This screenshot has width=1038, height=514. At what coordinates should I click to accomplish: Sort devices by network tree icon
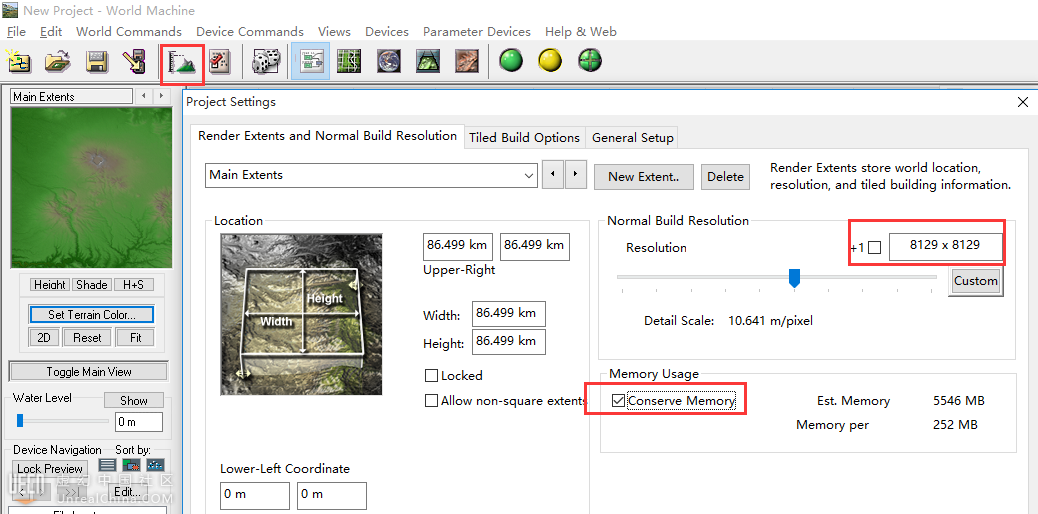[x=155, y=466]
